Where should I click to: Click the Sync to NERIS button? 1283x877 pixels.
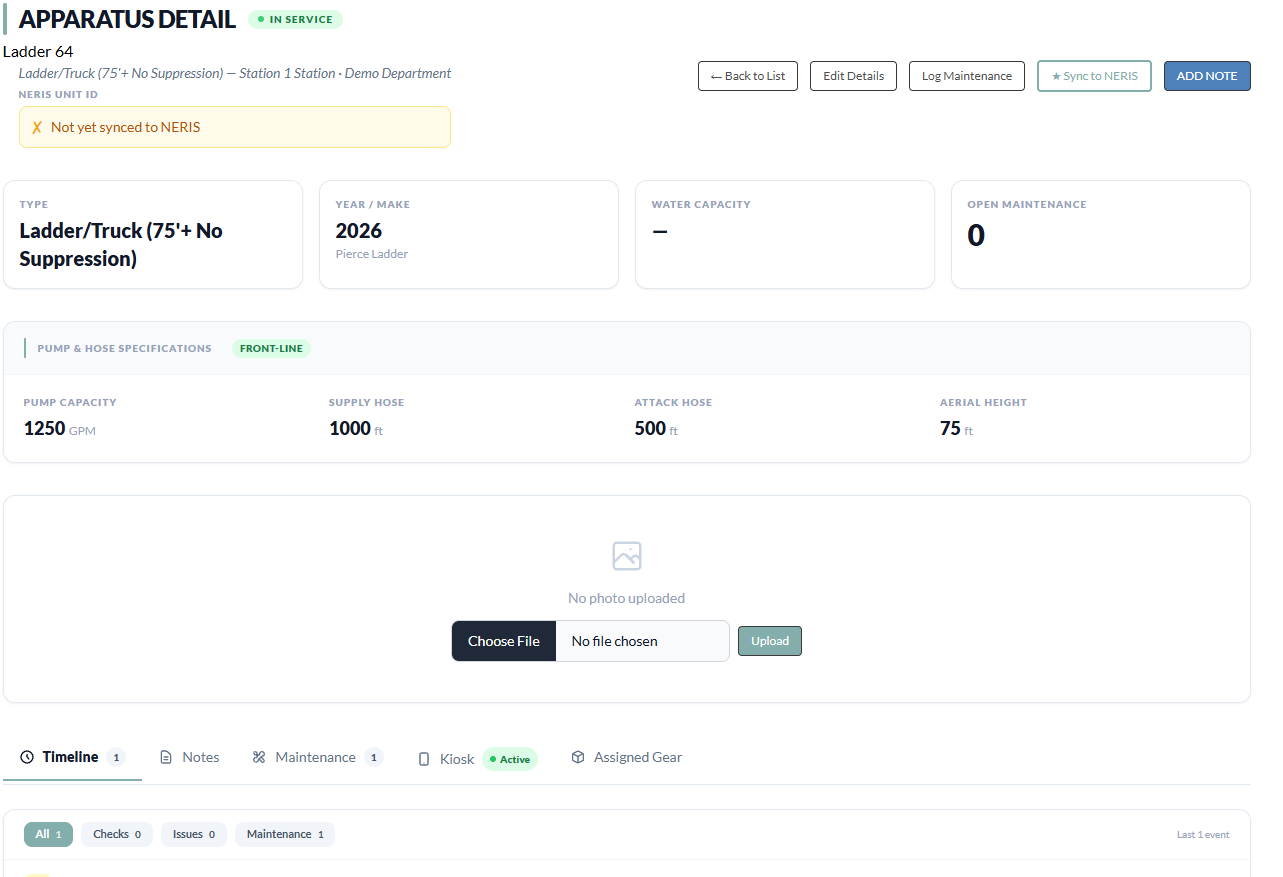[1095, 76]
